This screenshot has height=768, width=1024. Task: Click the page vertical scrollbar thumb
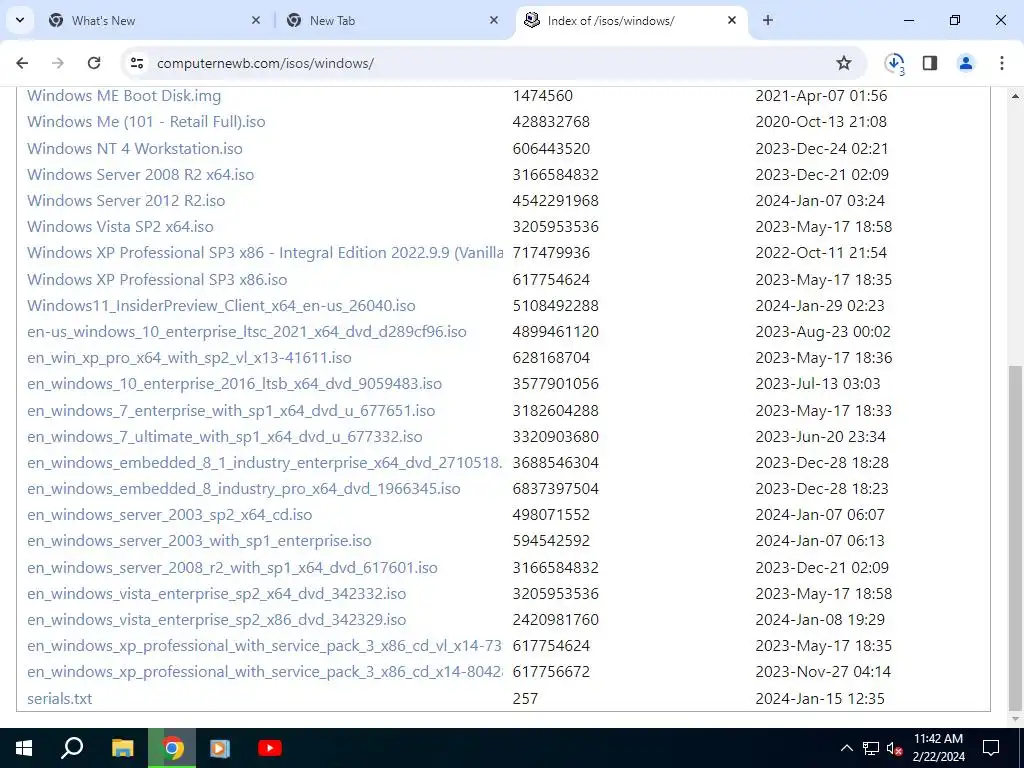pyautogui.click(x=1015, y=539)
